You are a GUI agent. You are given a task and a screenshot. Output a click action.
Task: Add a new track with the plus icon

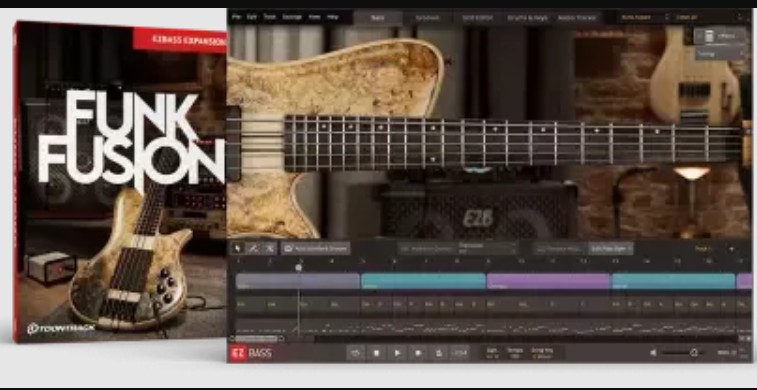click(x=731, y=249)
